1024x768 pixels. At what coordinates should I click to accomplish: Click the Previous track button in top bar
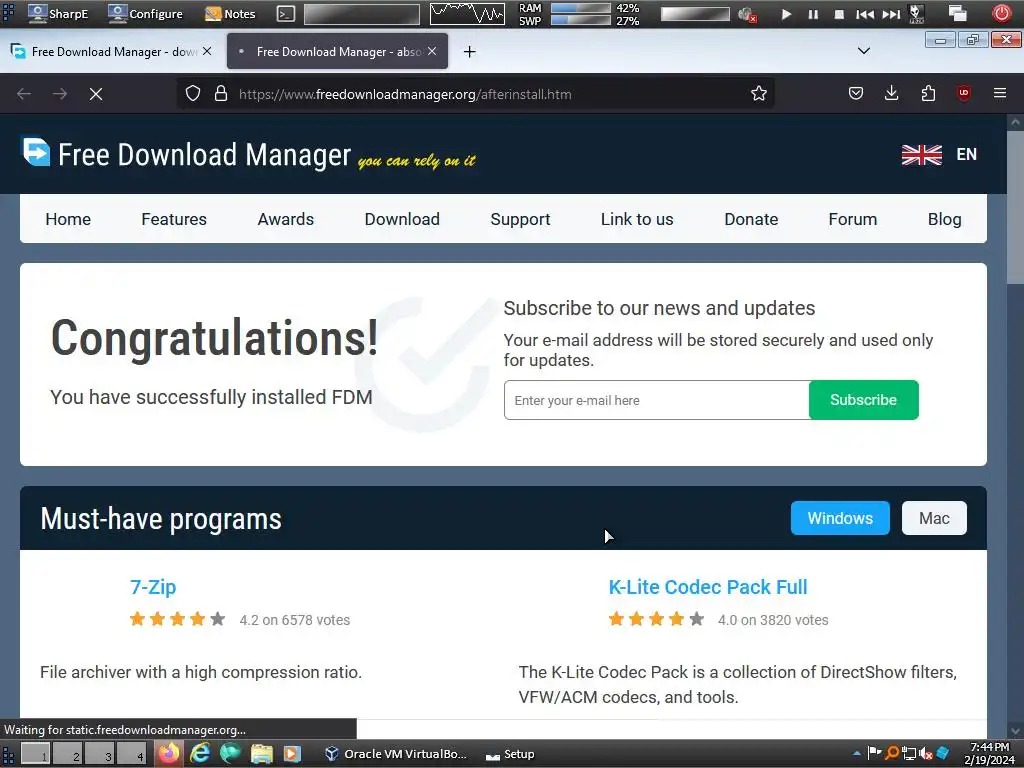point(865,14)
